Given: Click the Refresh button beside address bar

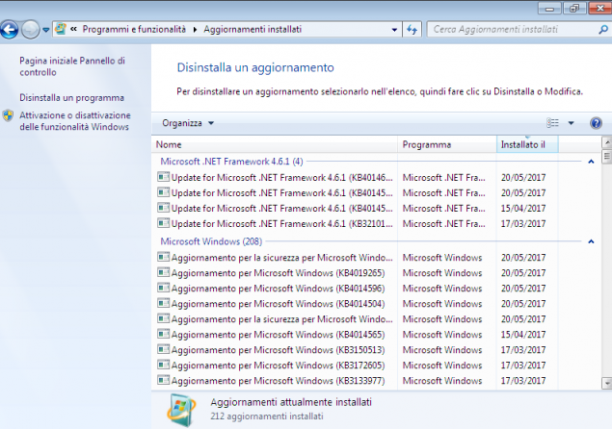Looking at the screenshot, I should tap(412, 30).
